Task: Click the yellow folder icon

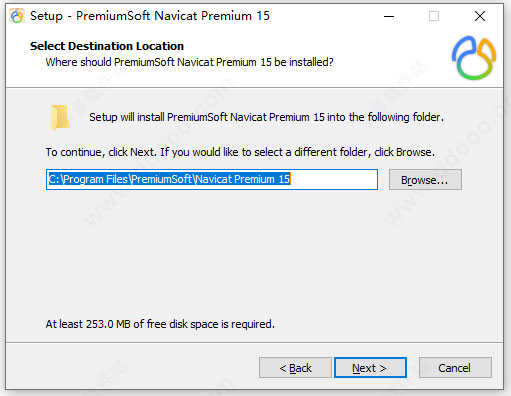Action: 60,118
